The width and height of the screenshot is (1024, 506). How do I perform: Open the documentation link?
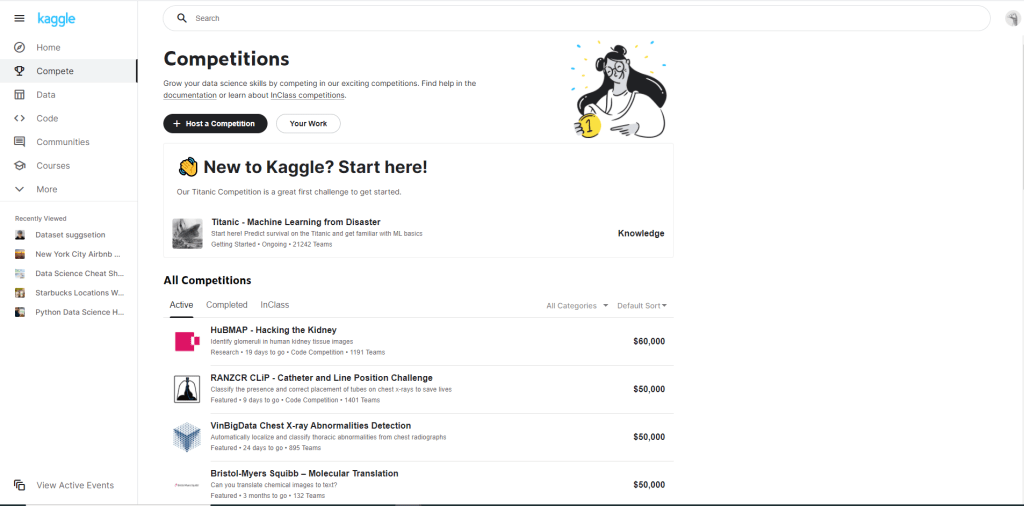pos(190,95)
